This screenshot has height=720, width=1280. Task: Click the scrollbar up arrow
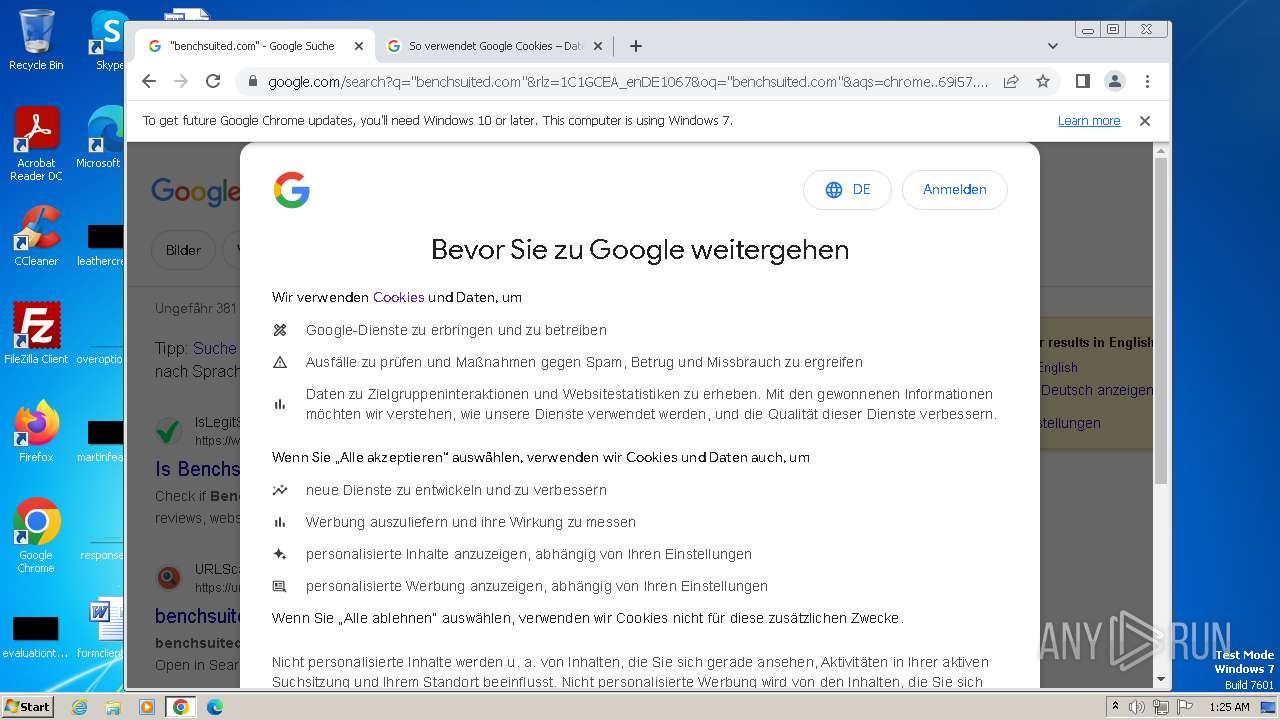click(x=1160, y=151)
